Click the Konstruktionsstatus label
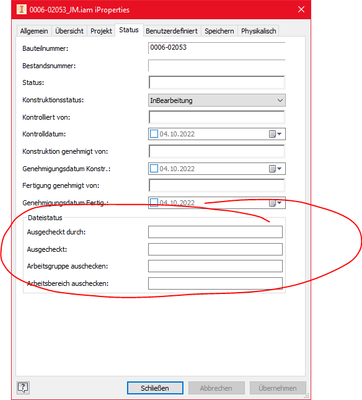This screenshot has height=400, width=362. [53, 100]
